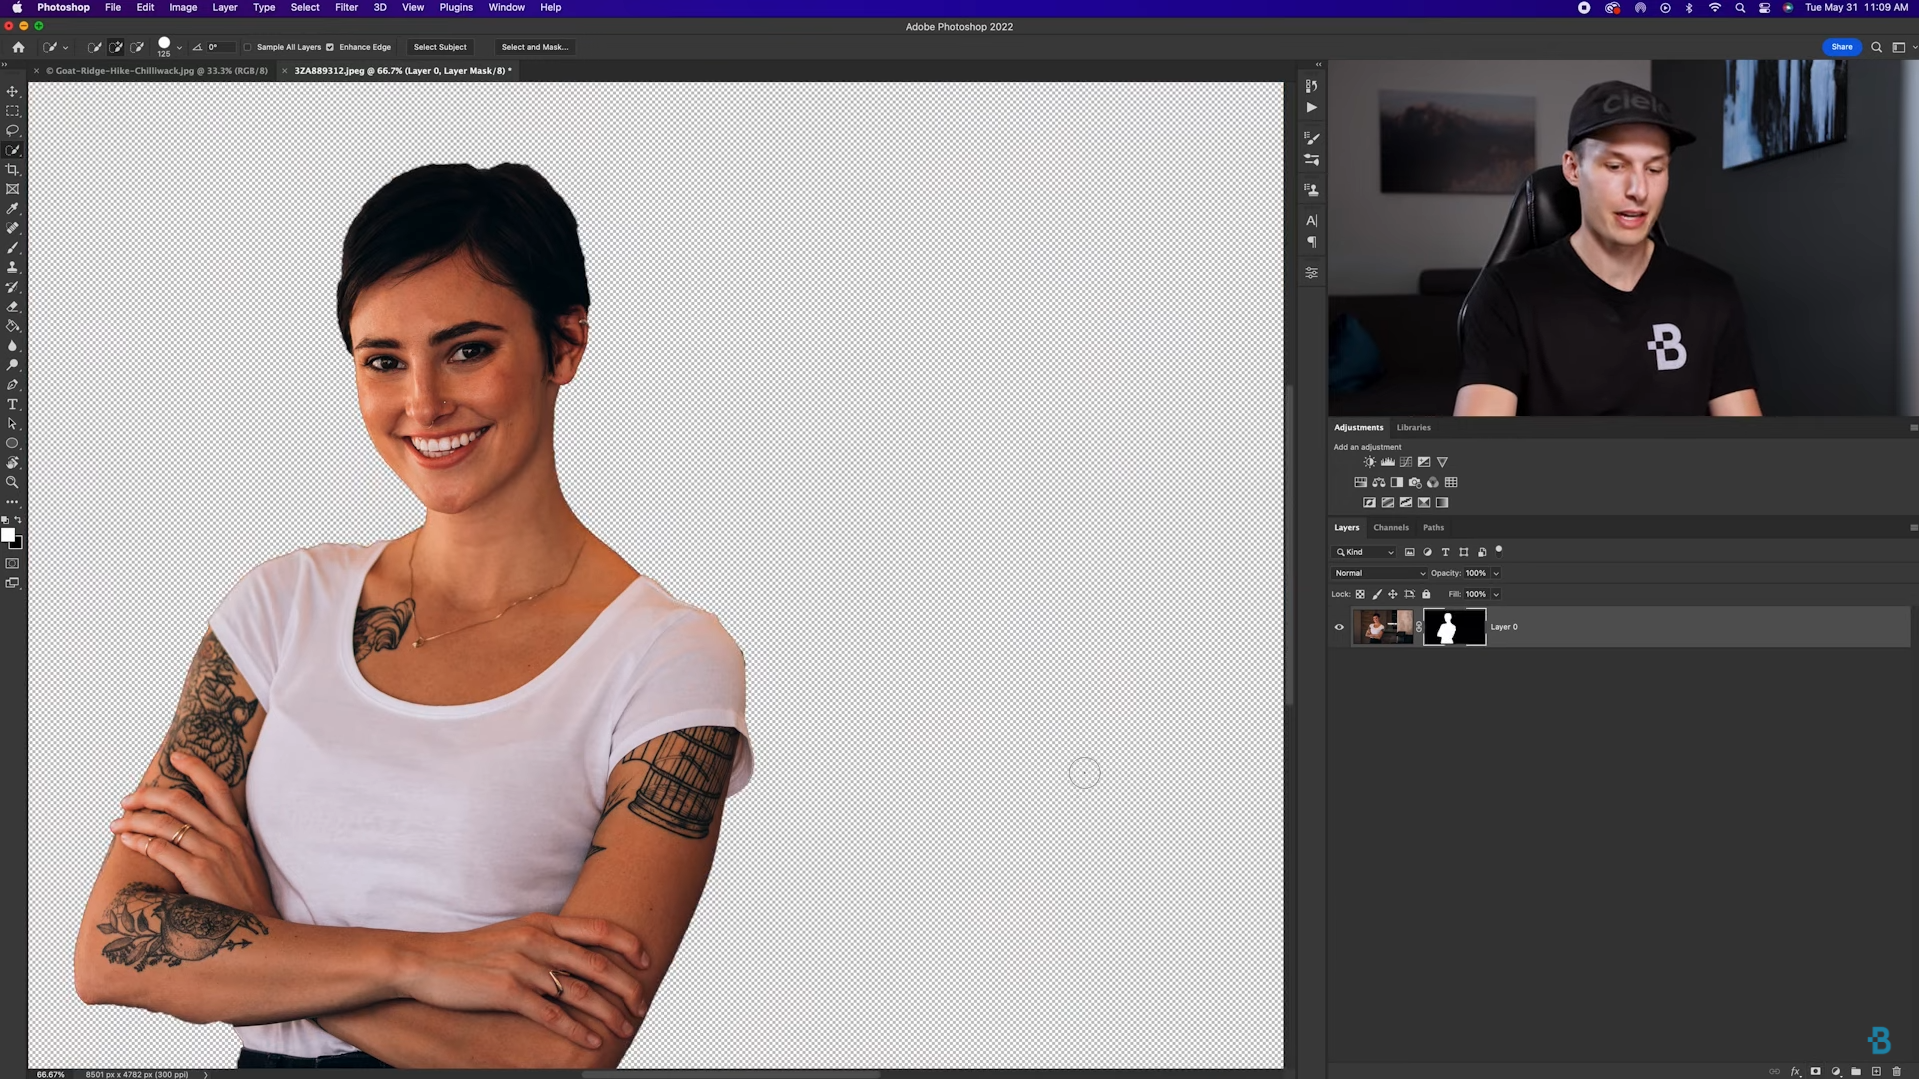This screenshot has width=1919, height=1079.
Task: Select the Move tool
Action: [x=13, y=90]
